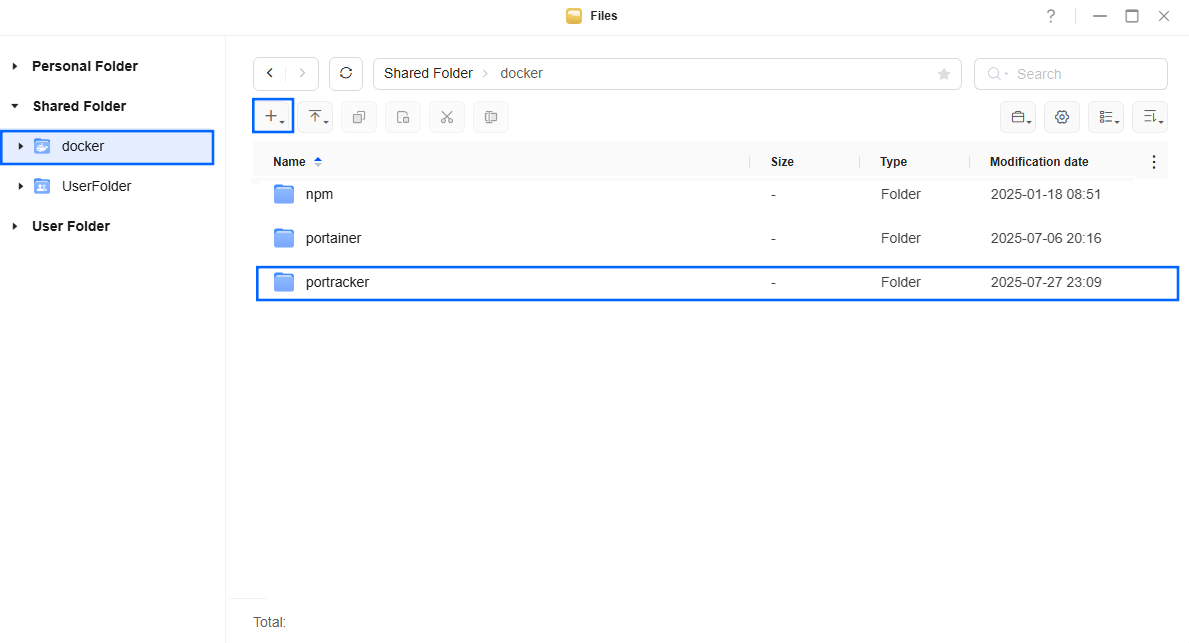Select the portracker folder name
The width and height of the screenshot is (1189, 643).
(337, 282)
